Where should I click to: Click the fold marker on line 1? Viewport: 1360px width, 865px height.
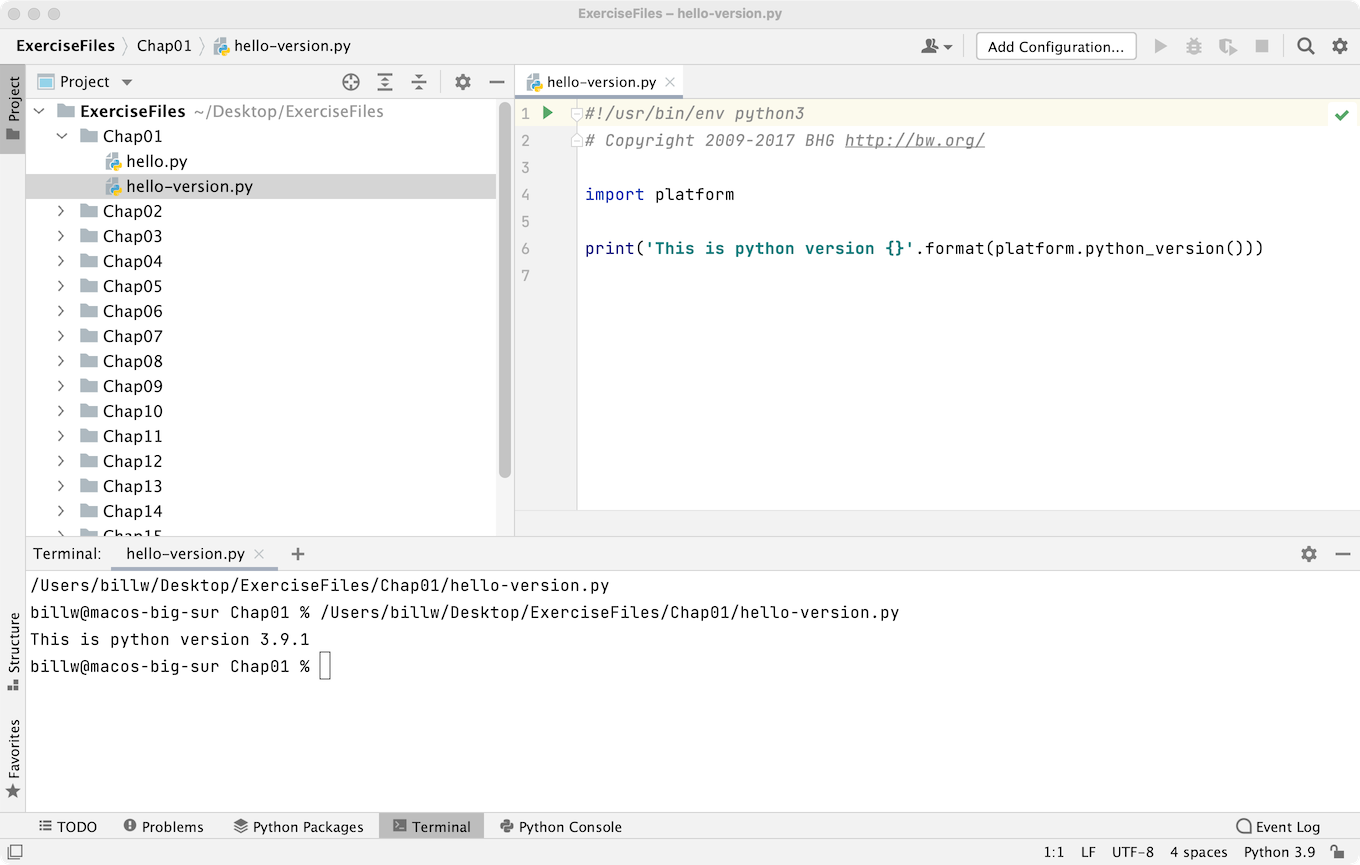coord(576,114)
